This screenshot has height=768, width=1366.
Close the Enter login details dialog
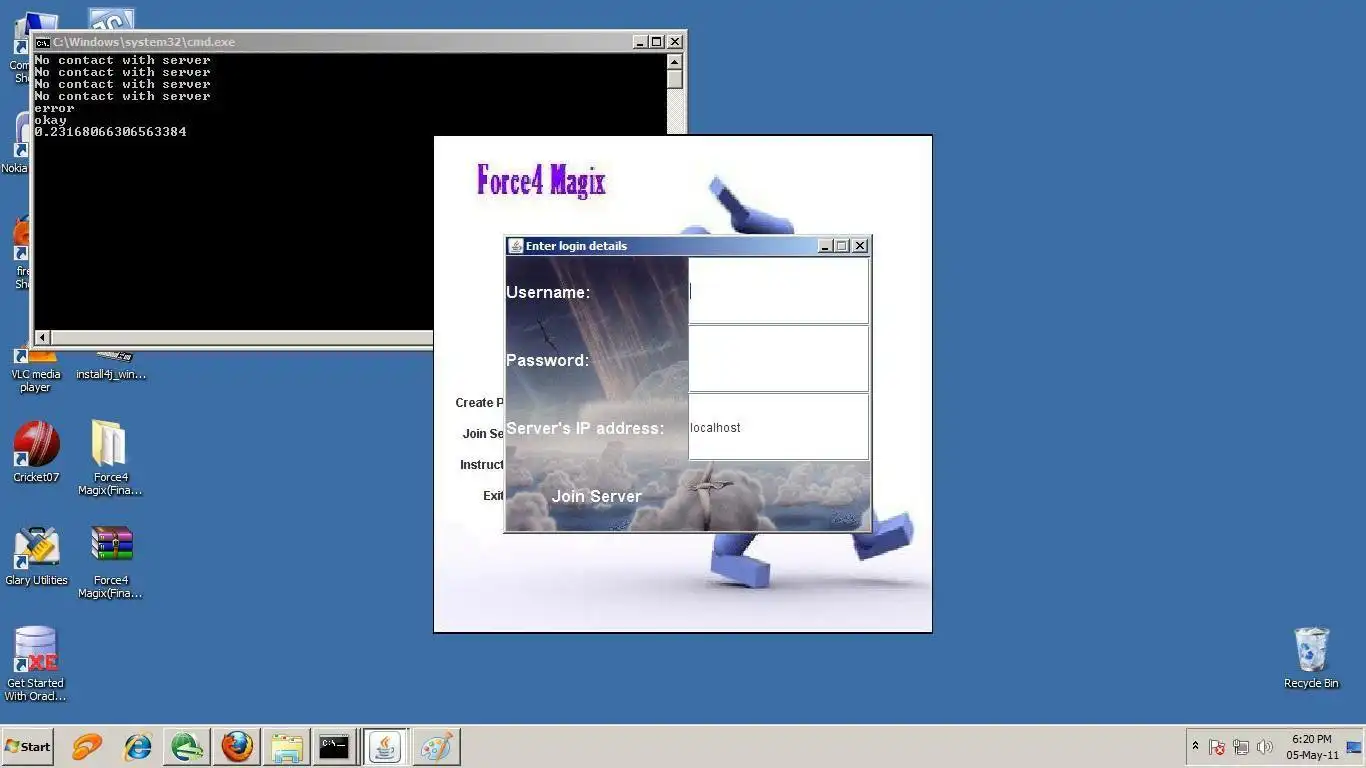pos(860,246)
